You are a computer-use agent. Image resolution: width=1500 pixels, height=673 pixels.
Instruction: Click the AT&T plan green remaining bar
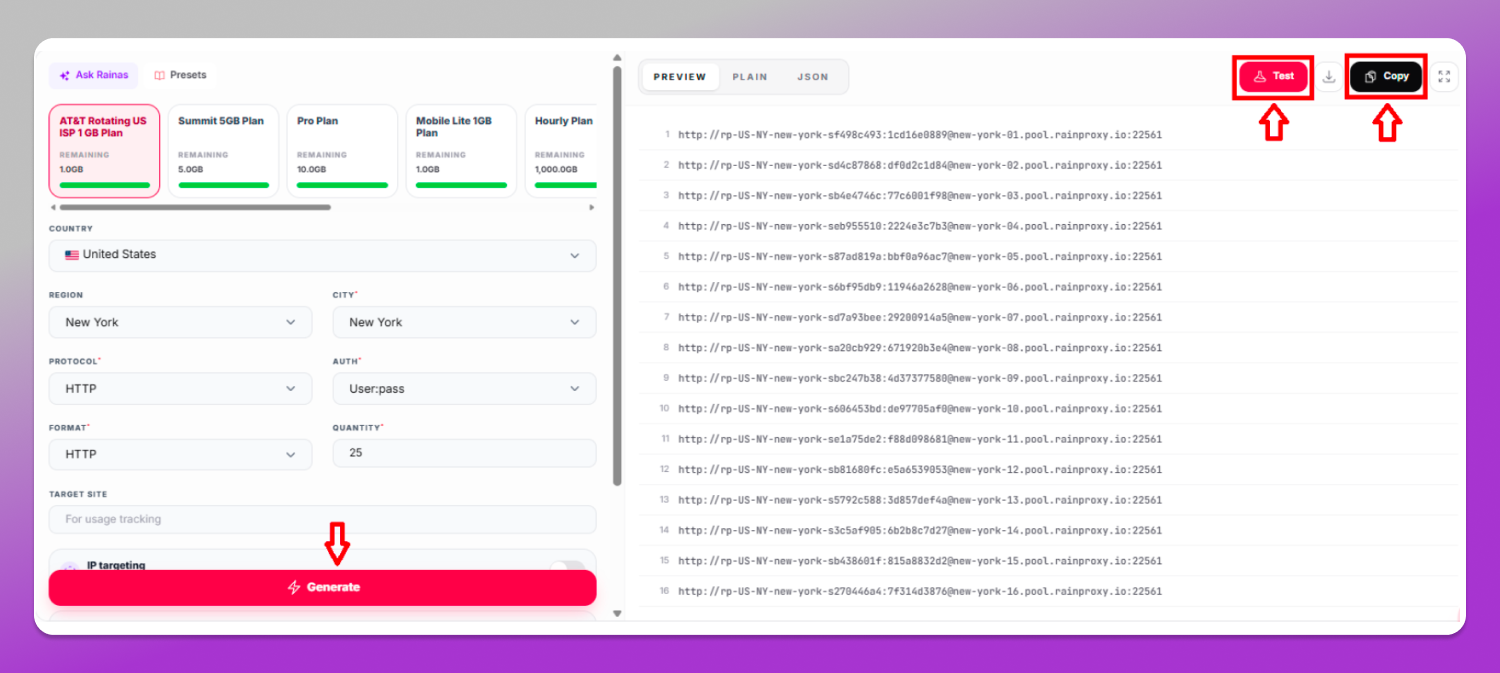pyautogui.click(x=104, y=185)
